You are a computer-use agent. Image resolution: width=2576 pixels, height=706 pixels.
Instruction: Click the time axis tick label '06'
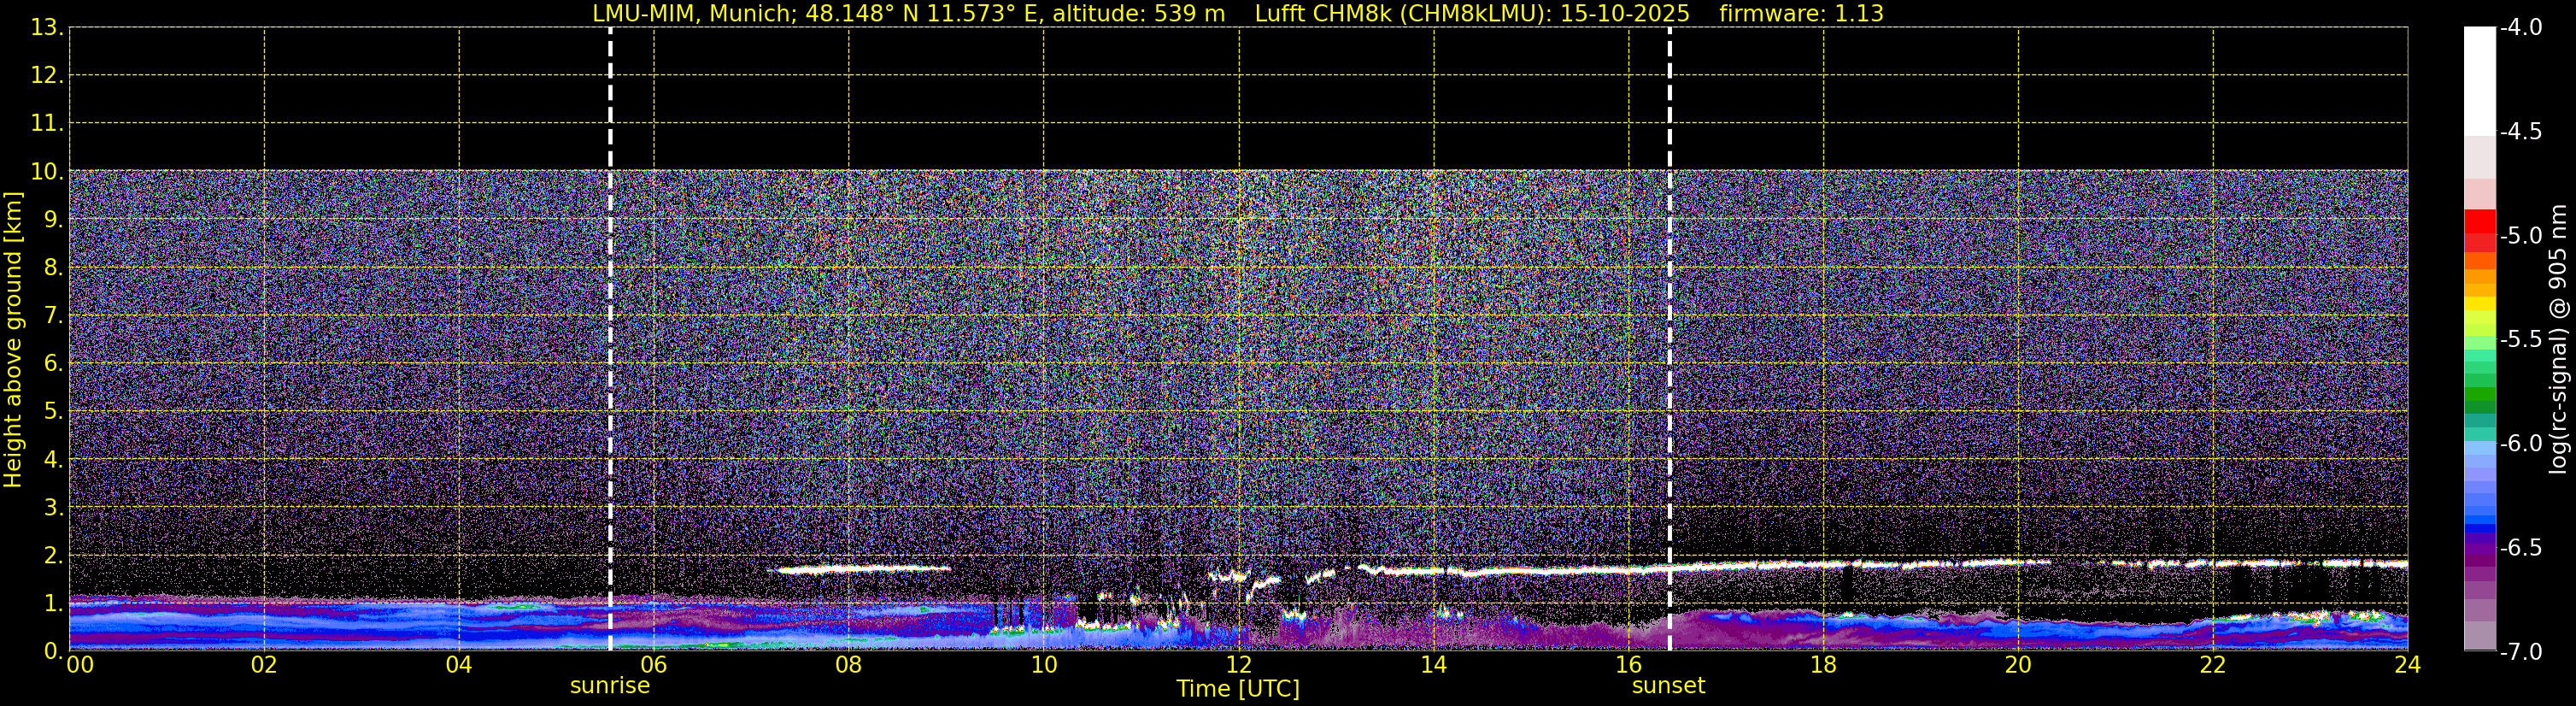(x=654, y=665)
